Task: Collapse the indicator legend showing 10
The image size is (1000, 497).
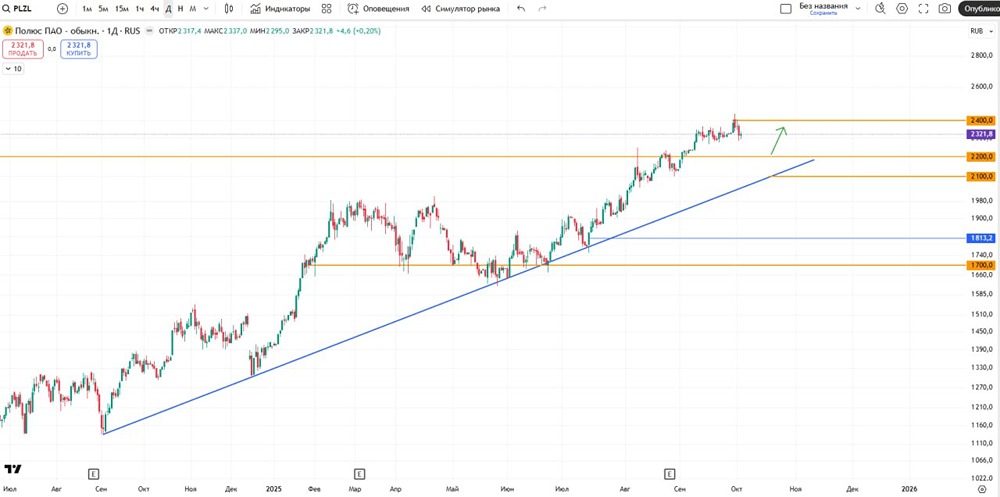Action: pos(8,69)
